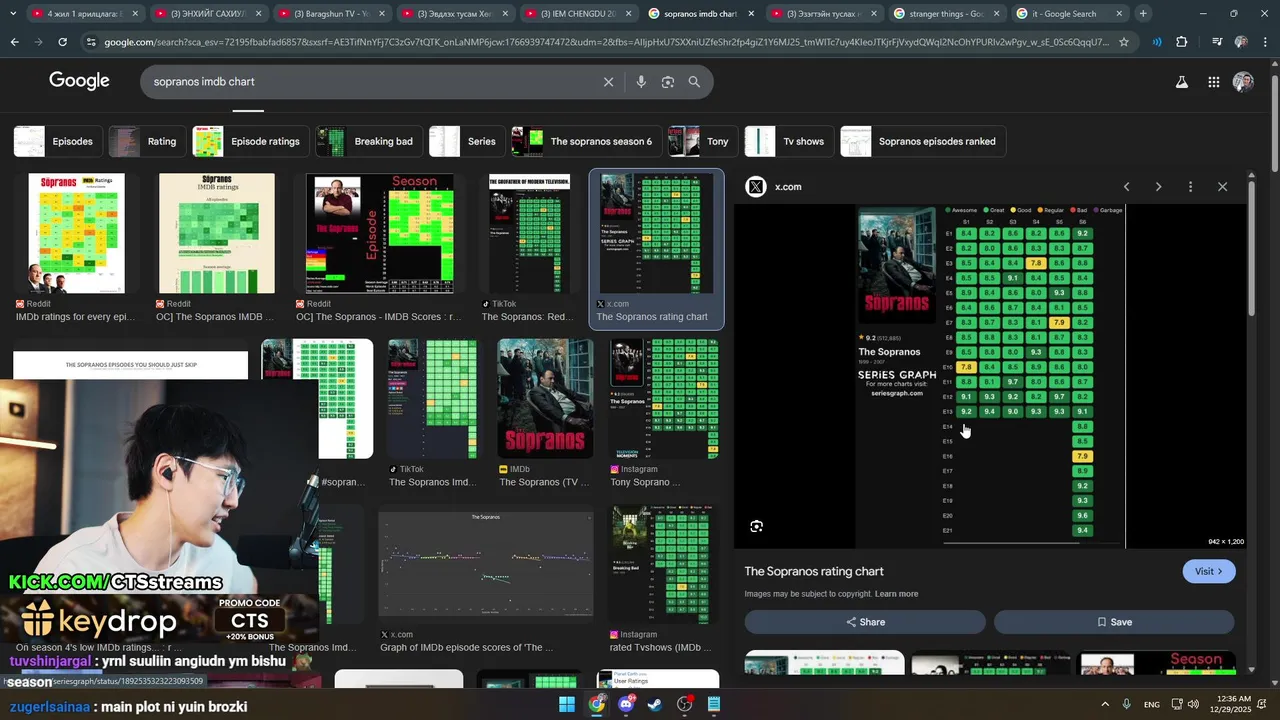Open Windows Start menu
The width and height of the screenshot is (1280, 720).
click(567, 705)
